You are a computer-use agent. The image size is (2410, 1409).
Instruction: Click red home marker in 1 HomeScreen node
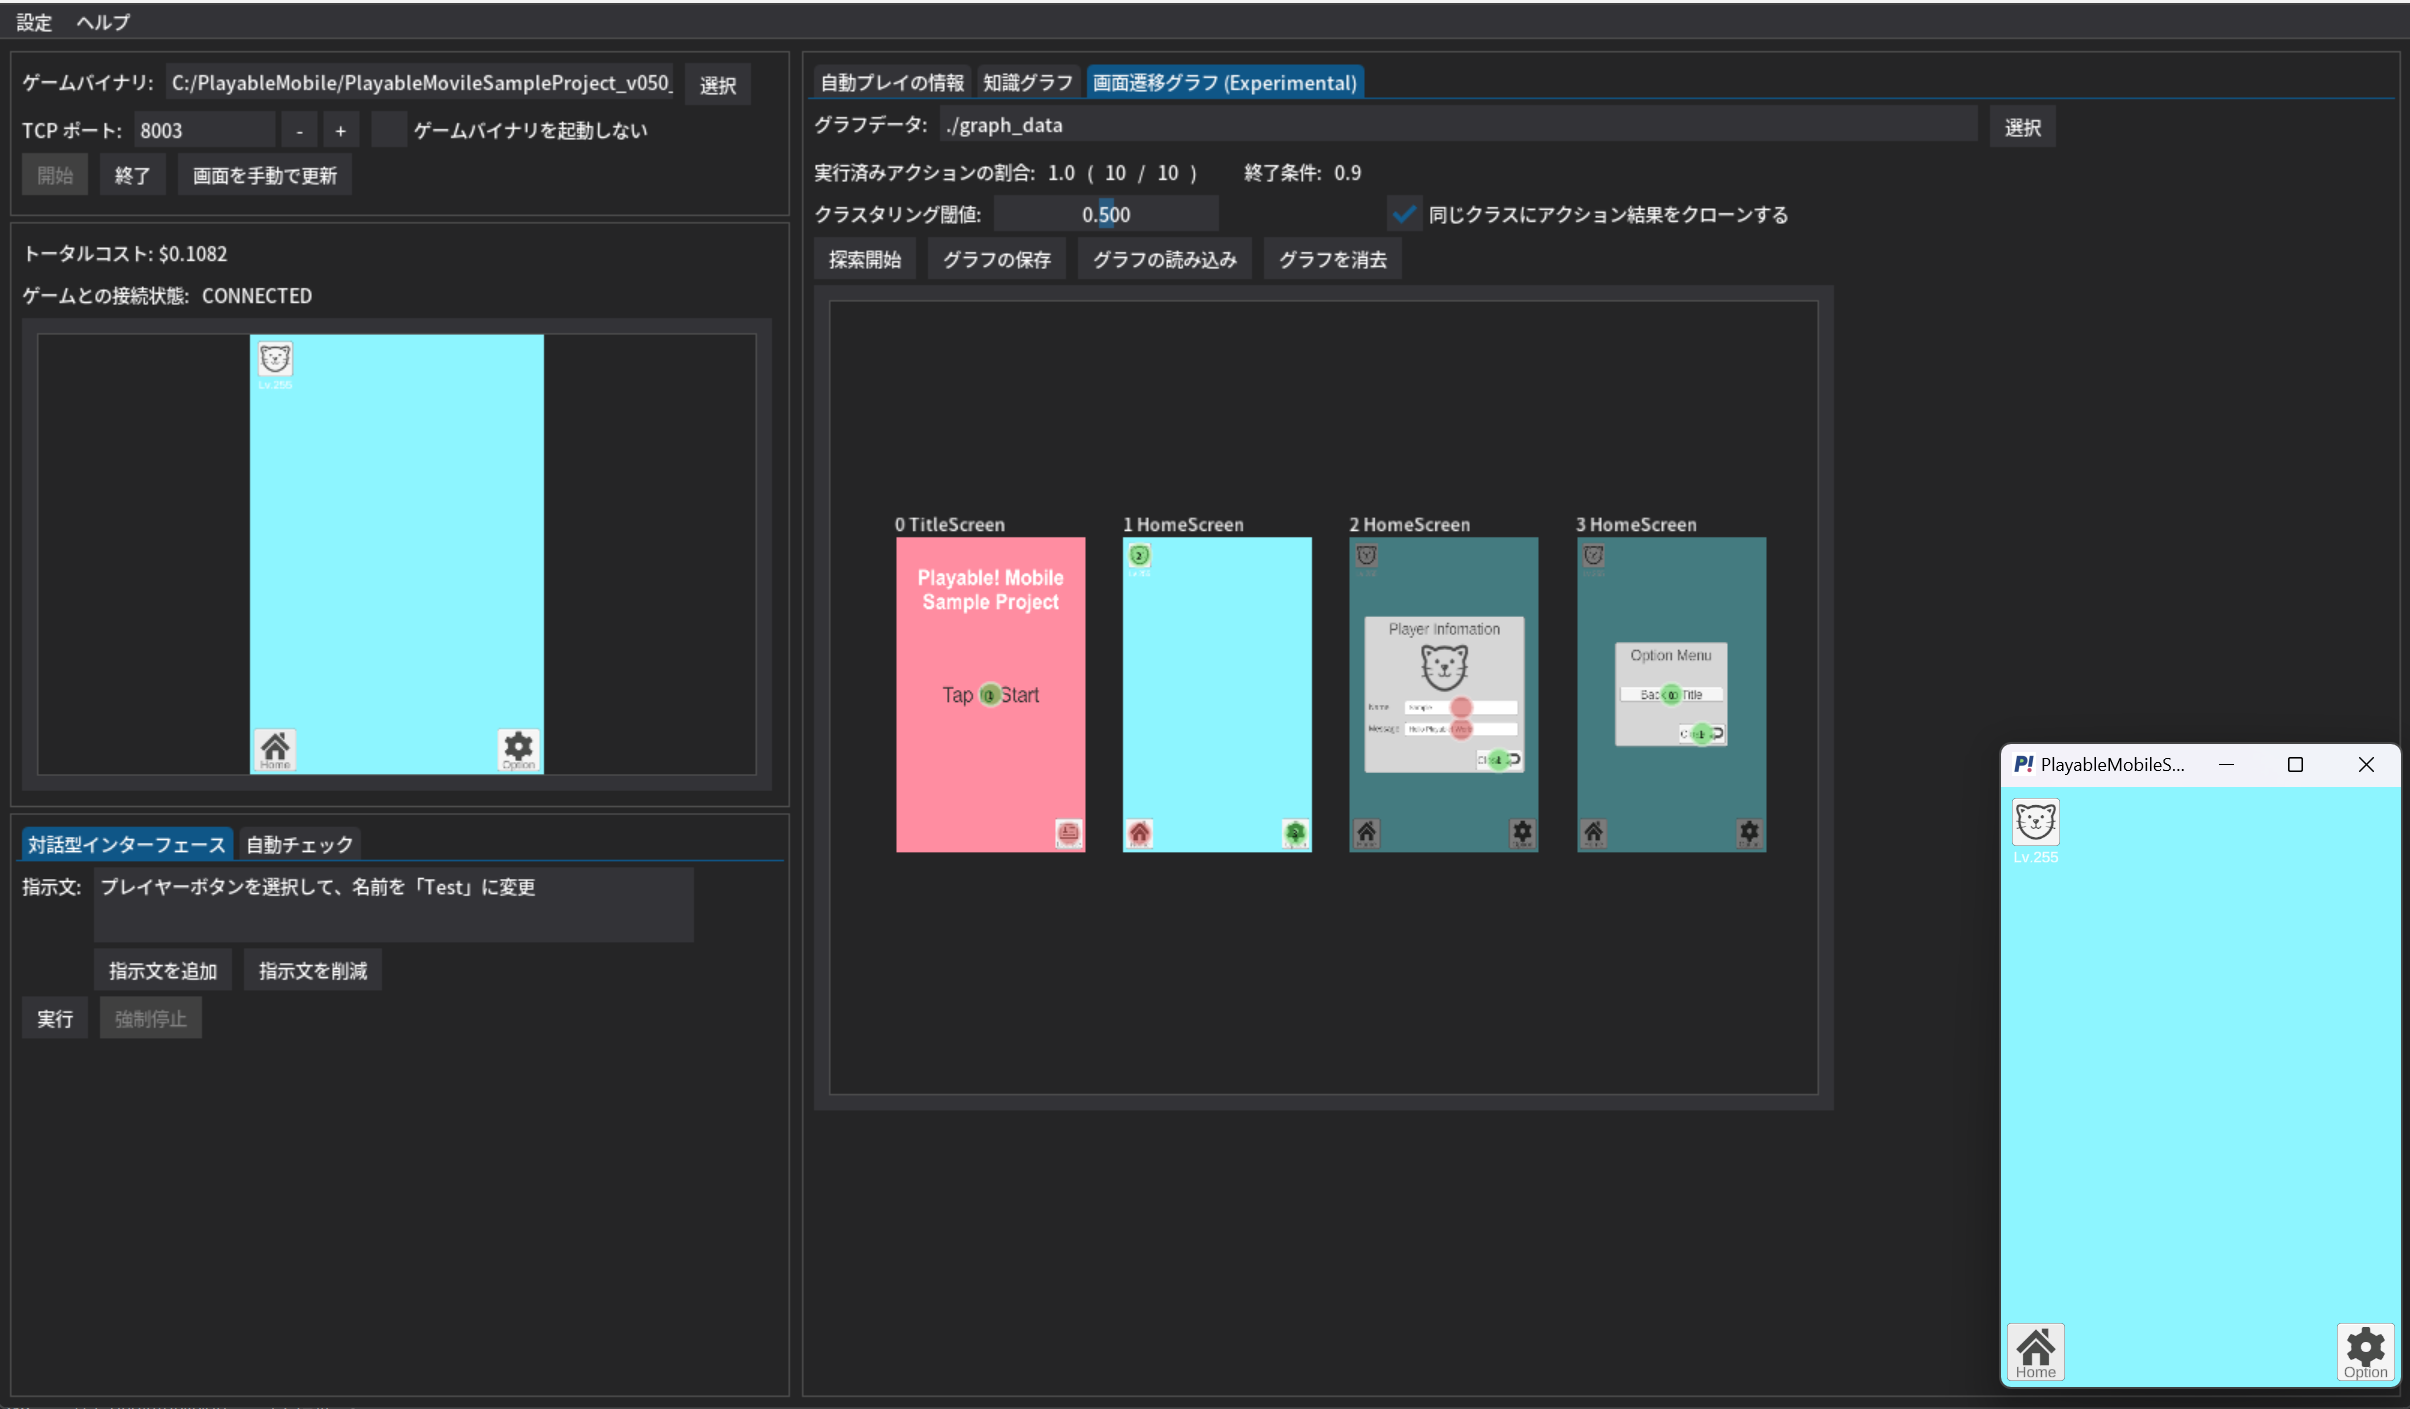(1140, 833)
